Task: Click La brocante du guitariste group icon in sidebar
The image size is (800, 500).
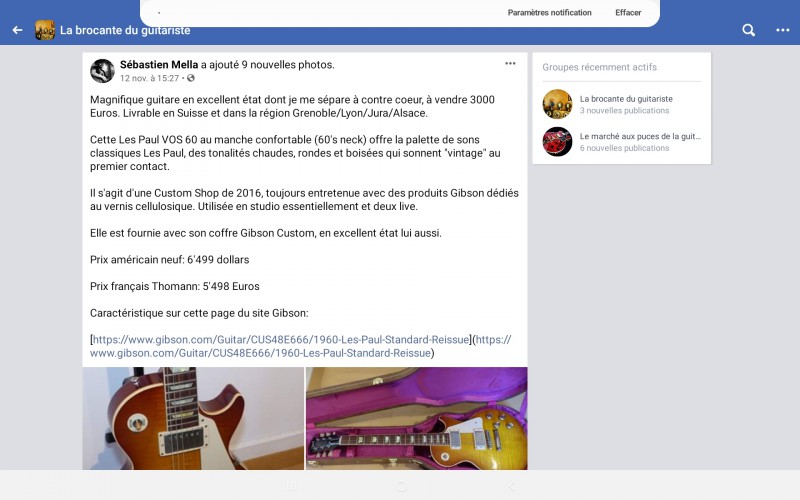Action: (x=557, y=104)
